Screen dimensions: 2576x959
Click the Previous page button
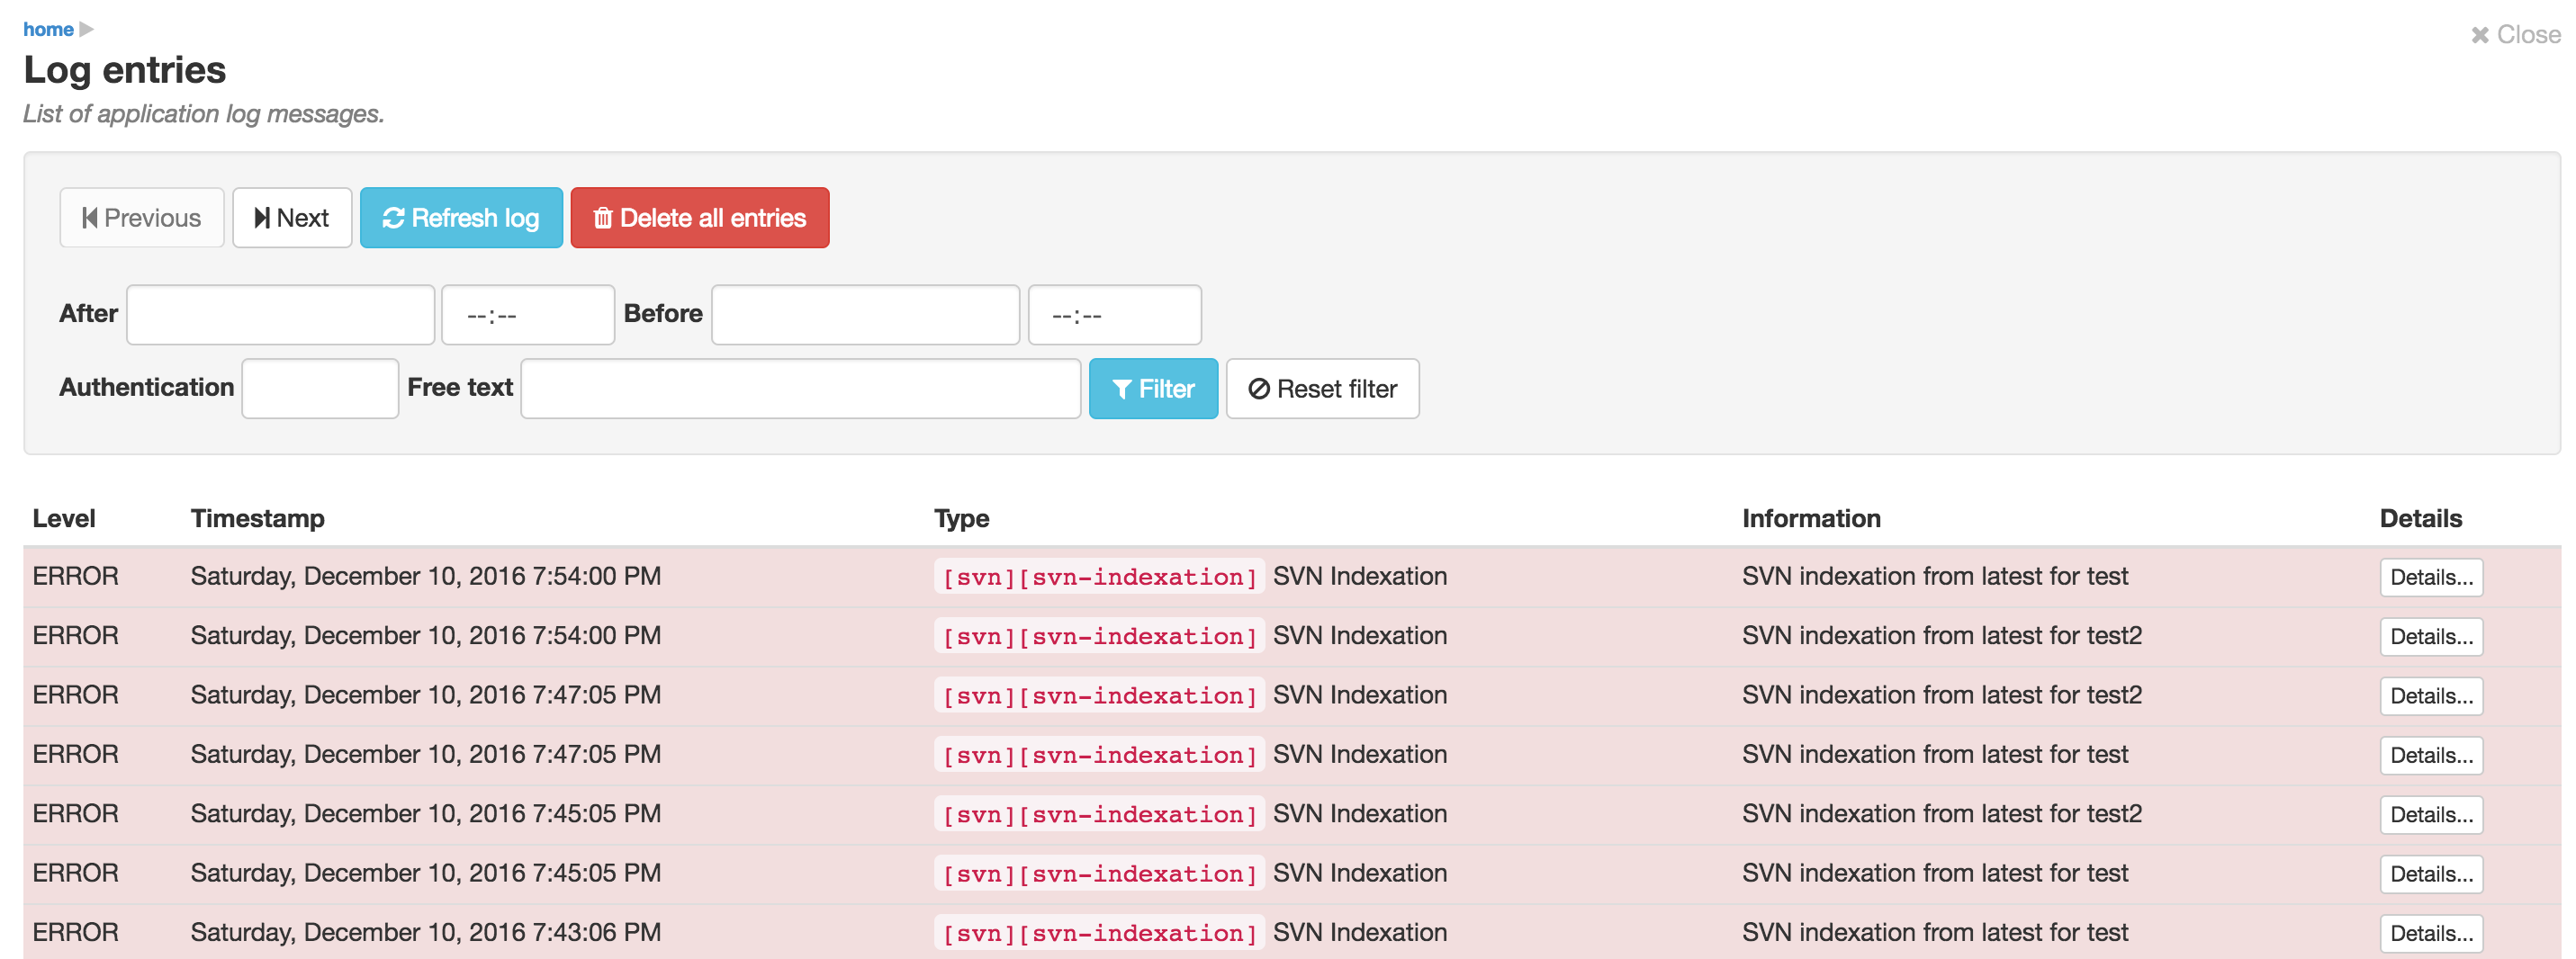(x=142, y=218)
